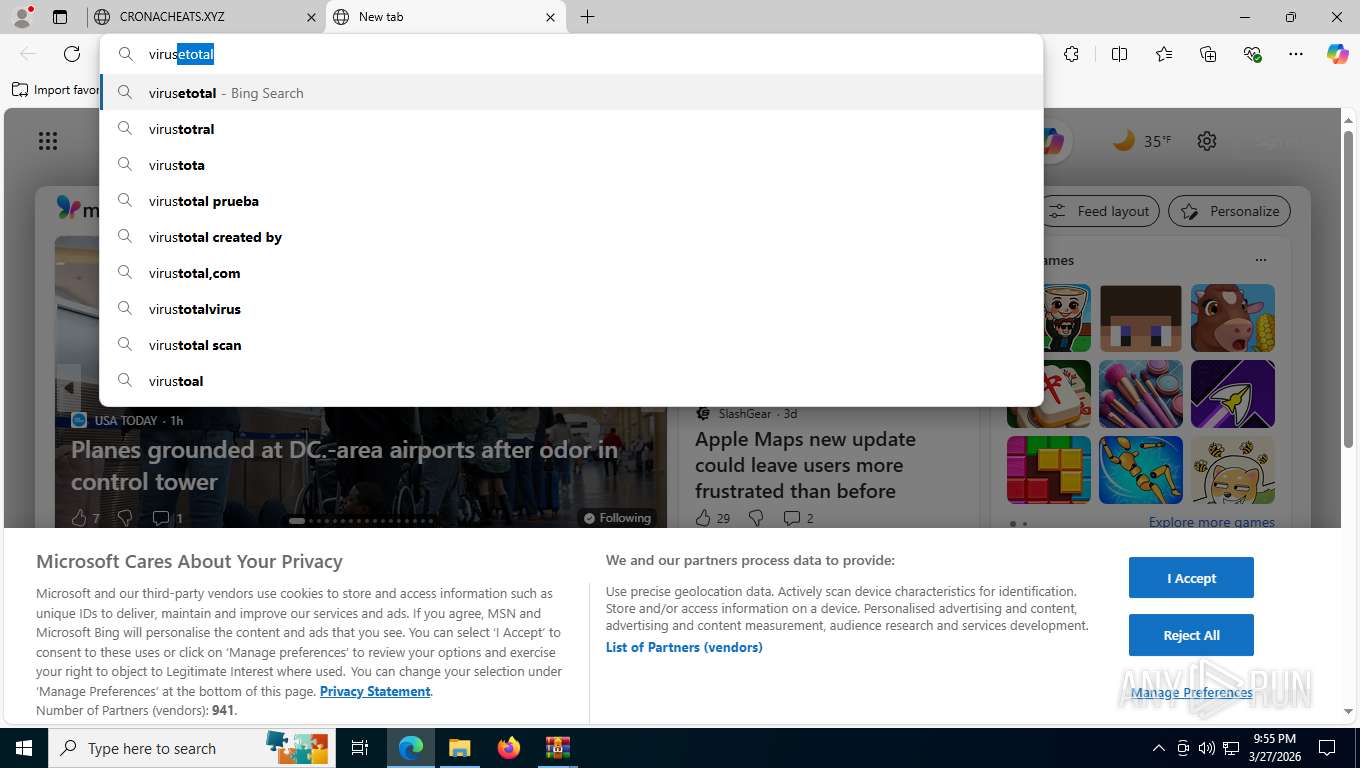This screenshot has width=1360, height=768.
Task: Open the Explore more games link
Action: pos(1211,522)
